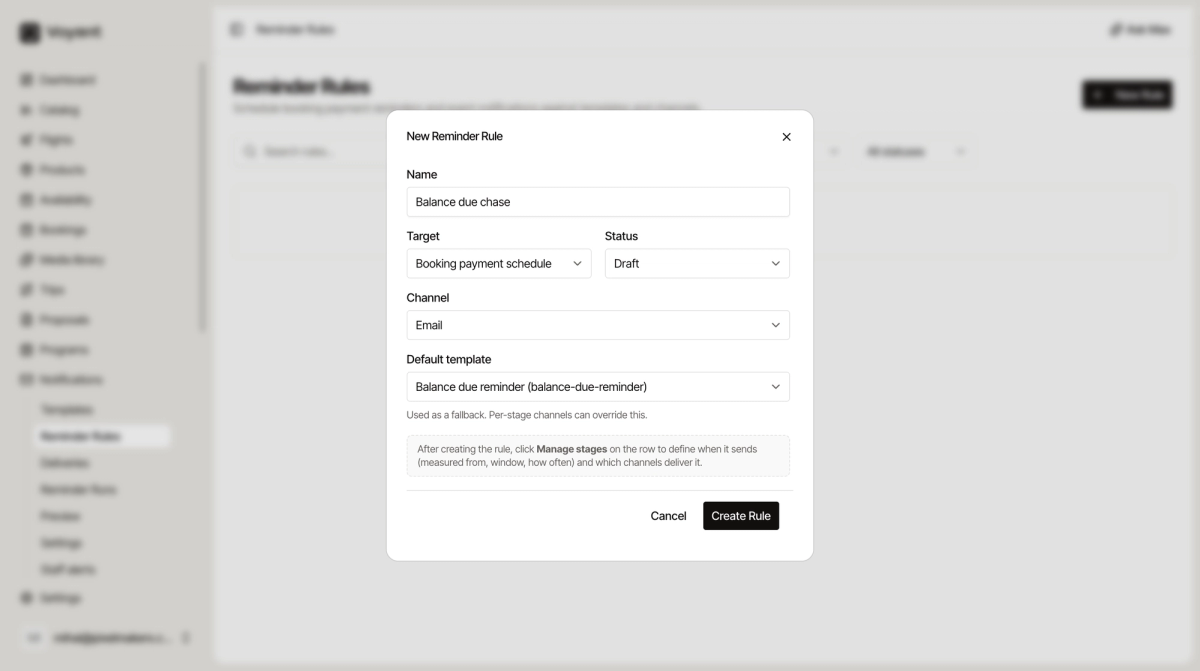Viewport: 1200px width, 671px height.
Task: Click the highlighted Reminder Rules sidebar item
Action: pyautogui.click(x=101, y=437)
